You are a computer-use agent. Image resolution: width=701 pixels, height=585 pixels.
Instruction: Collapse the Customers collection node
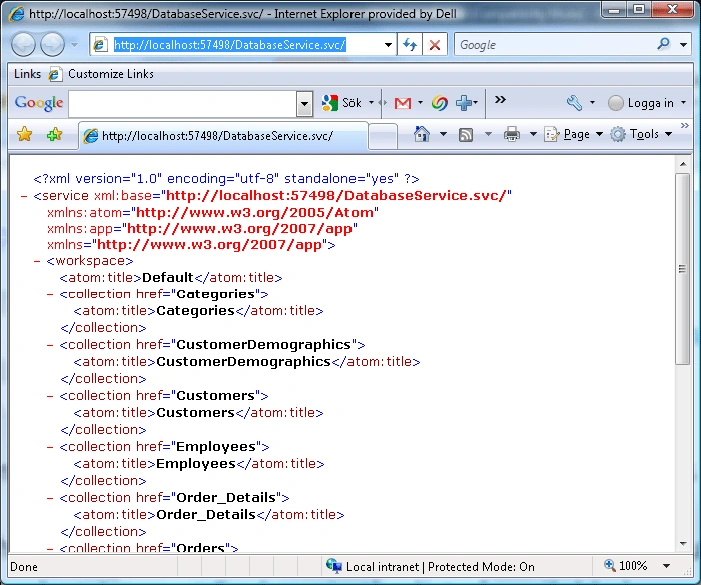50,396
